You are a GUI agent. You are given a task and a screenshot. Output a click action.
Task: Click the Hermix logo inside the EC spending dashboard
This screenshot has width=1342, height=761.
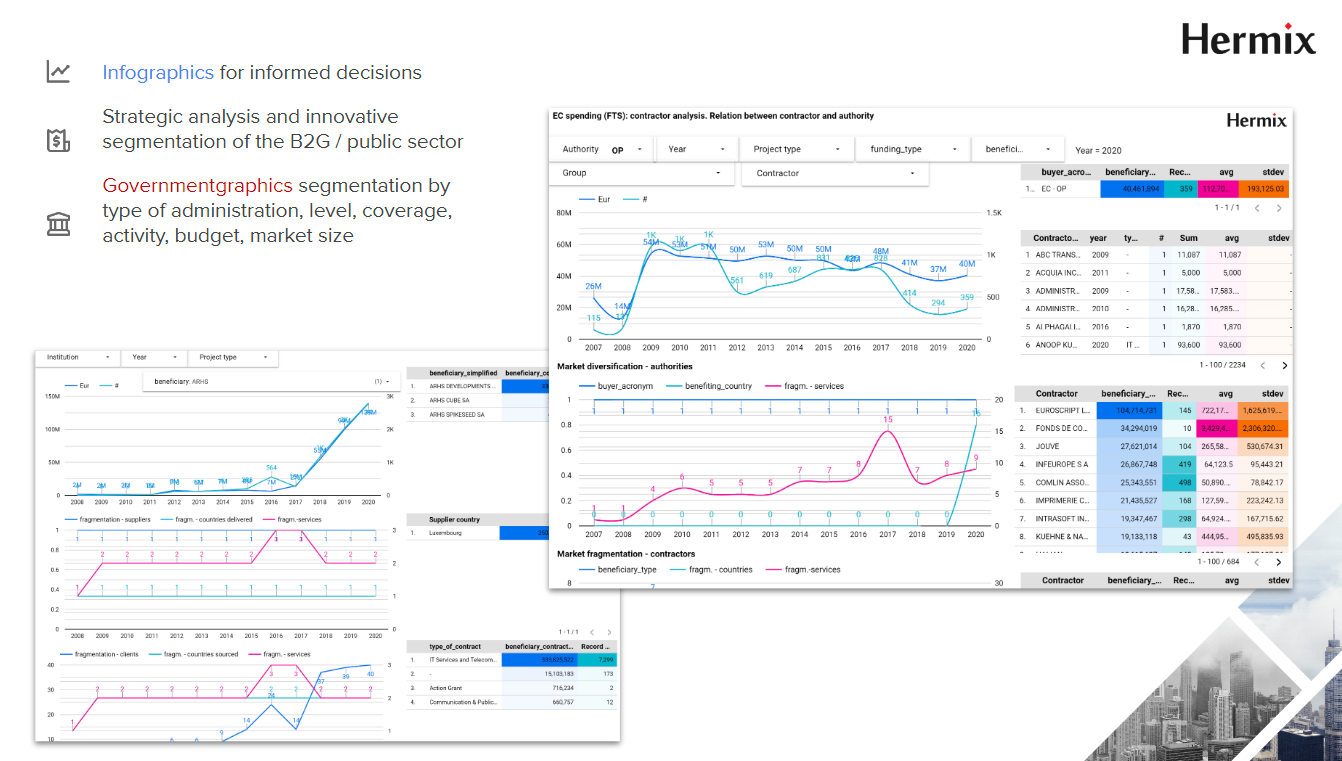pyautogui.click(x=1256, y=120)
